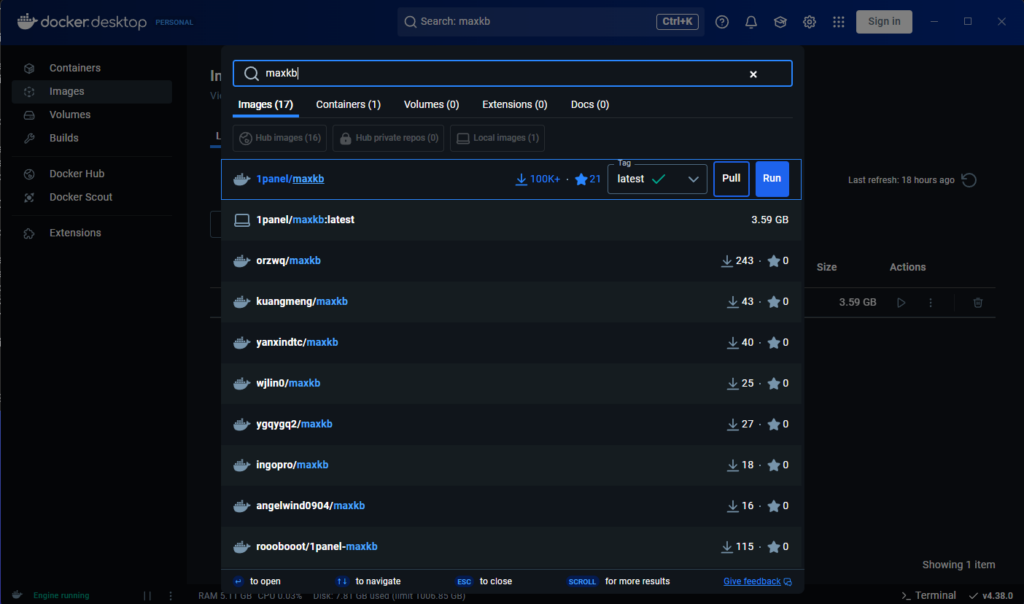Click the Docker Desktop whale logo
This screenshot has width=1024, height=604.
click(26, 22)
